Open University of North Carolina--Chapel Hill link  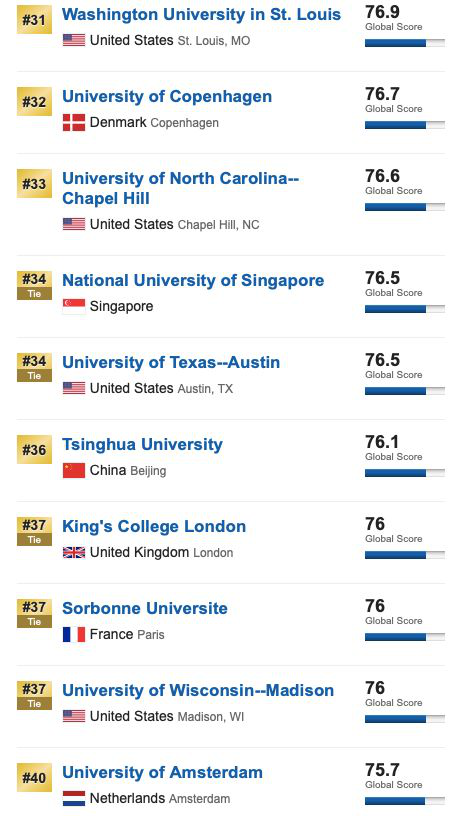180,188
